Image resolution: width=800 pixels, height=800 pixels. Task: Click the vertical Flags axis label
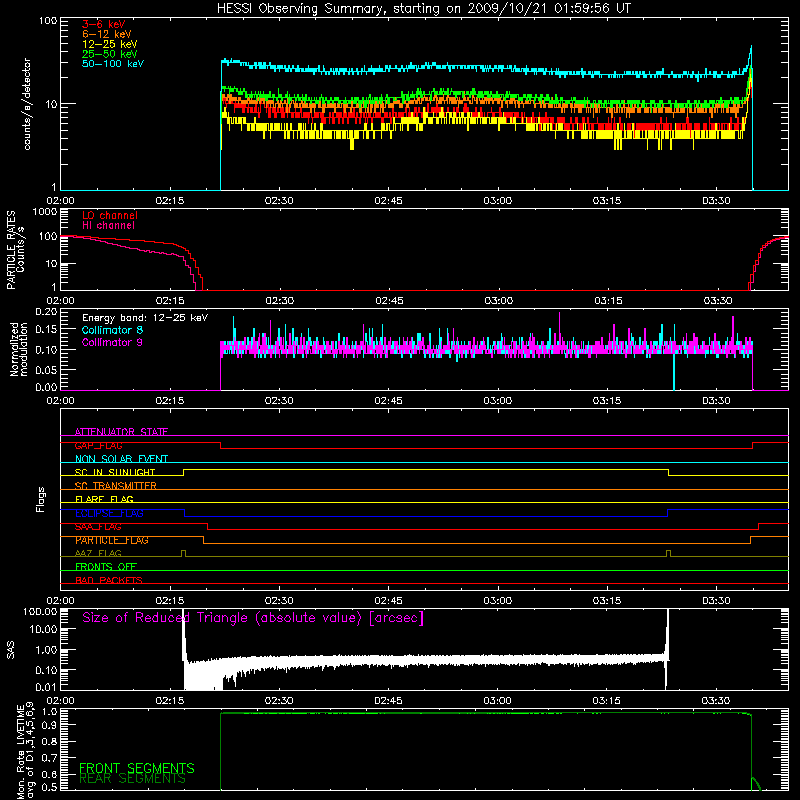coord(41,499)
